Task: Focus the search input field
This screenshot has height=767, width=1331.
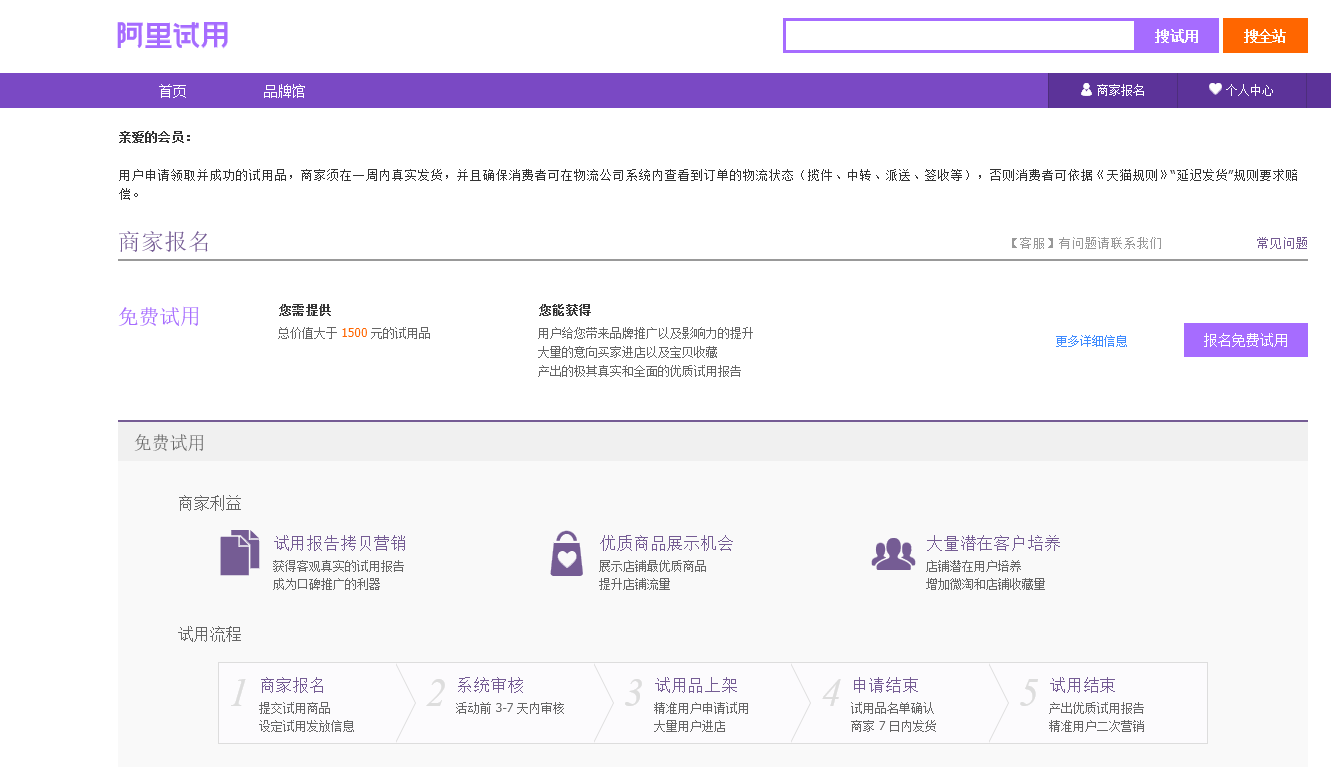Action: 960,35
